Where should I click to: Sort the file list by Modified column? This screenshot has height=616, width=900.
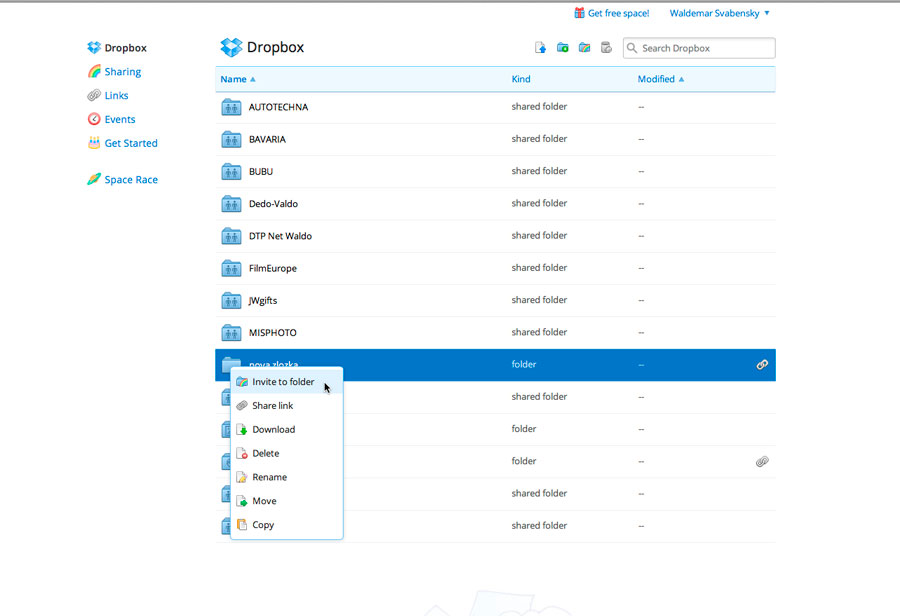661,79
